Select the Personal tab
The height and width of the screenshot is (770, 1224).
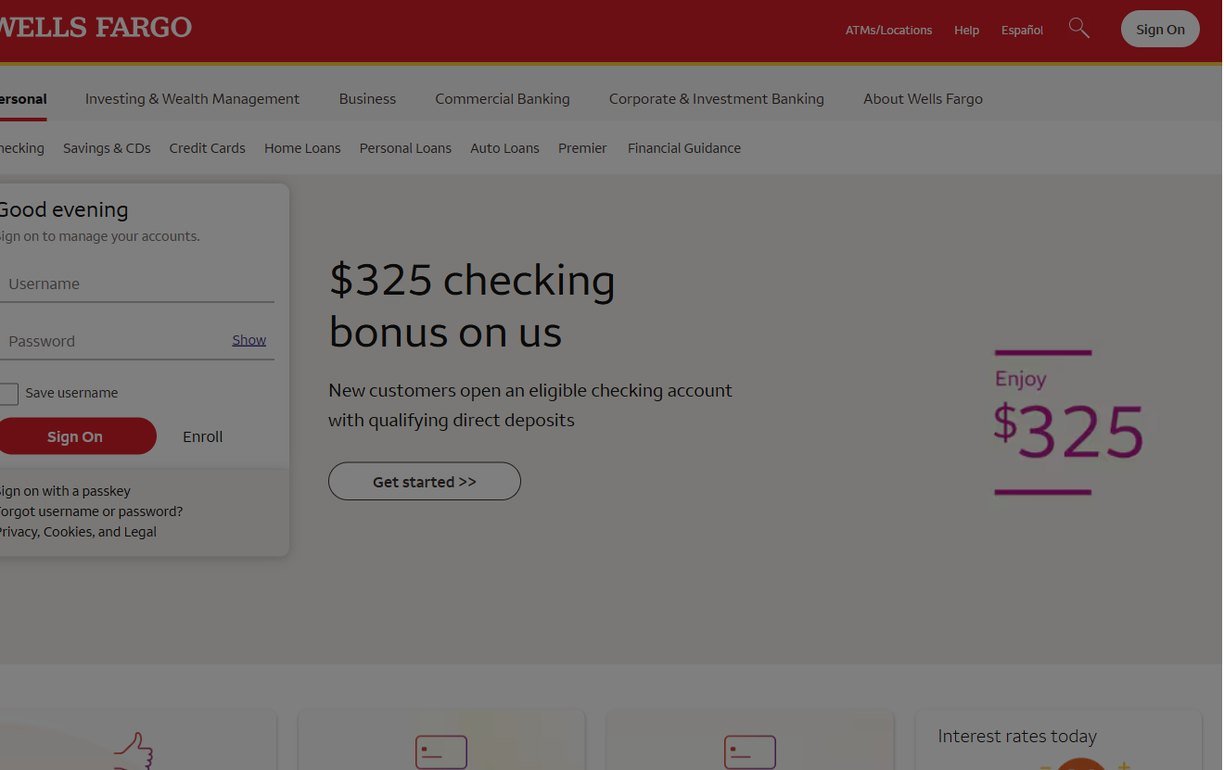tap(23, 99)
